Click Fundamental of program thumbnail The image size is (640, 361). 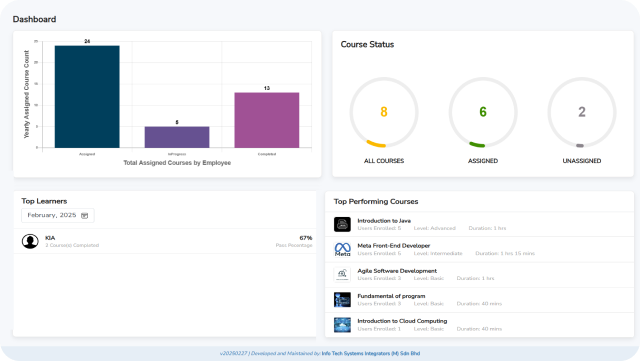(x=342, y=300)
